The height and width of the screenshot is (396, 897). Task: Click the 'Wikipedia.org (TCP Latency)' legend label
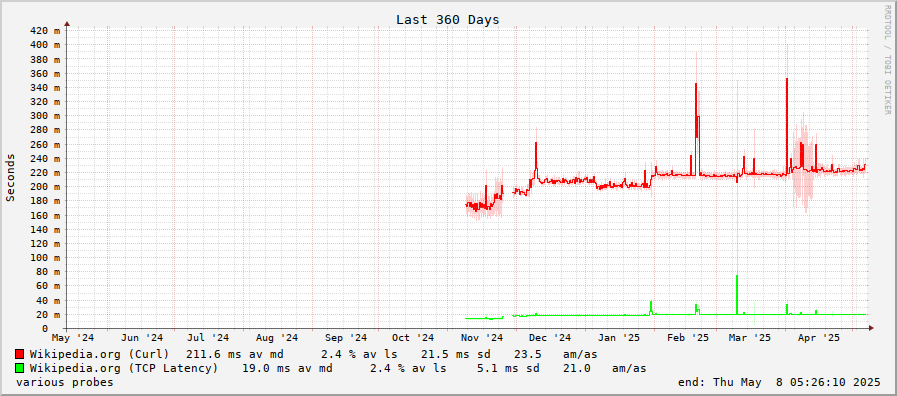124,369
